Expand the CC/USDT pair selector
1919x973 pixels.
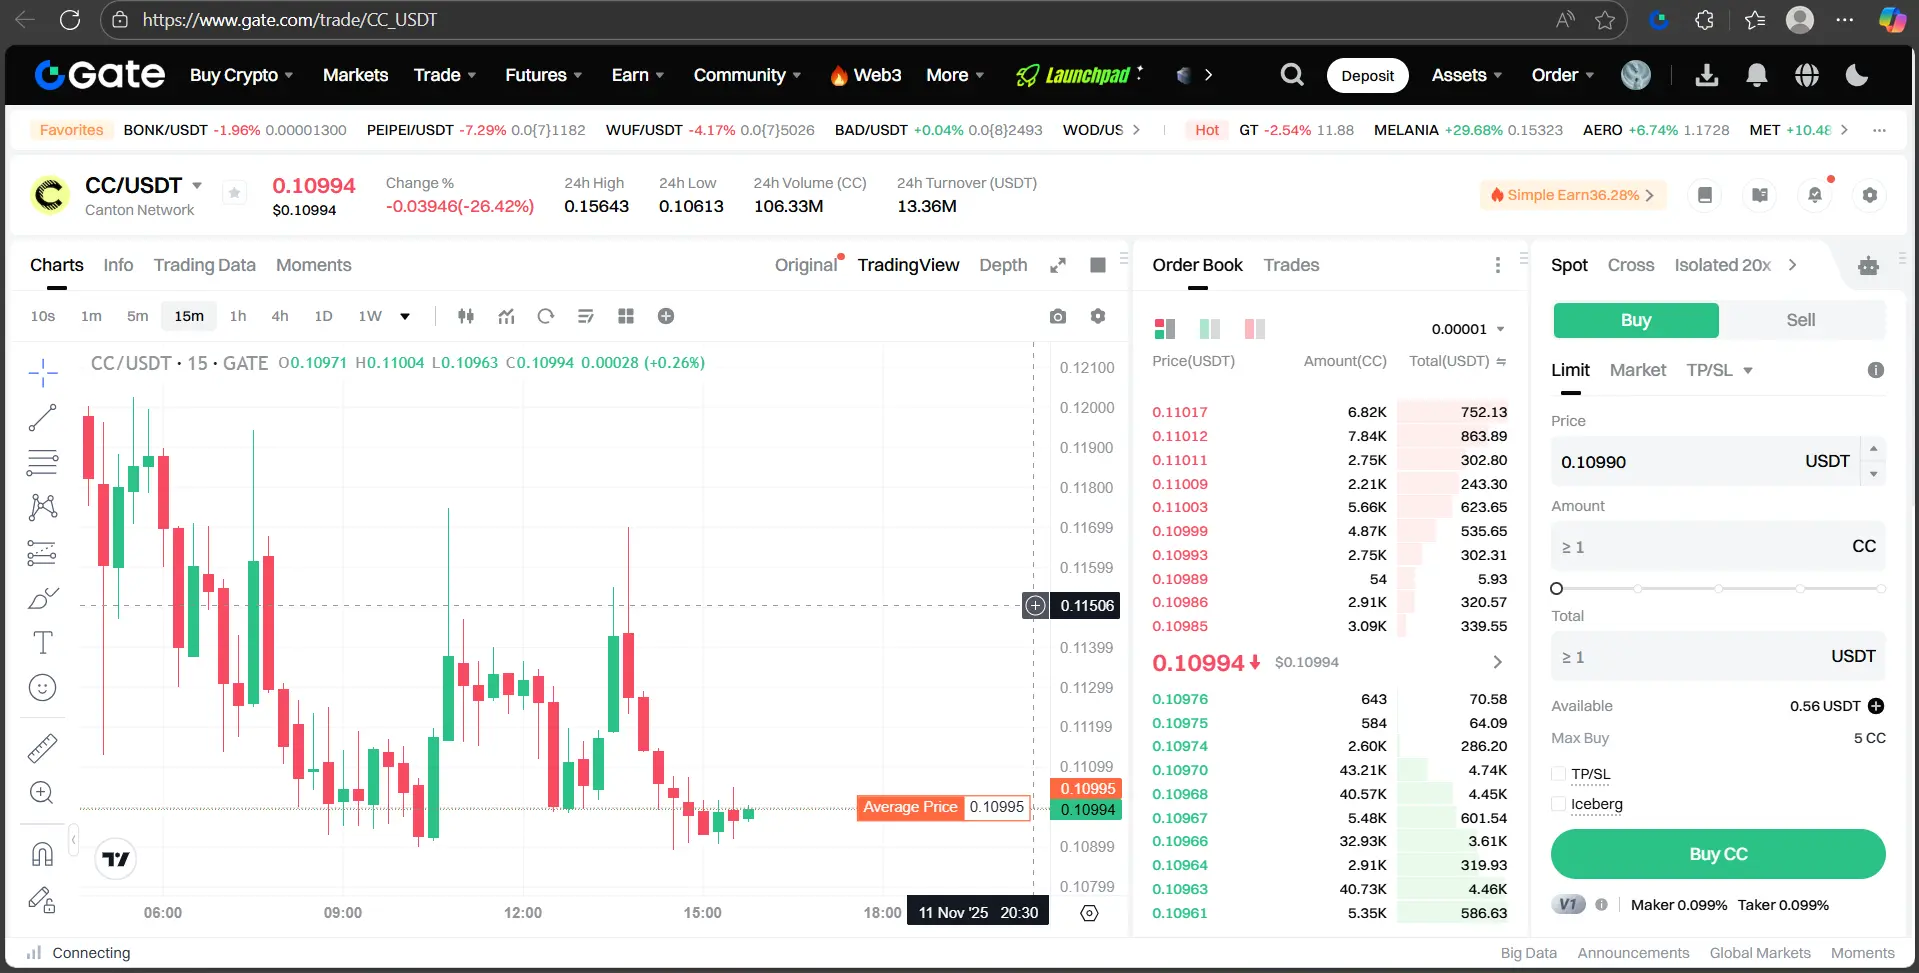tap(197, 186)
